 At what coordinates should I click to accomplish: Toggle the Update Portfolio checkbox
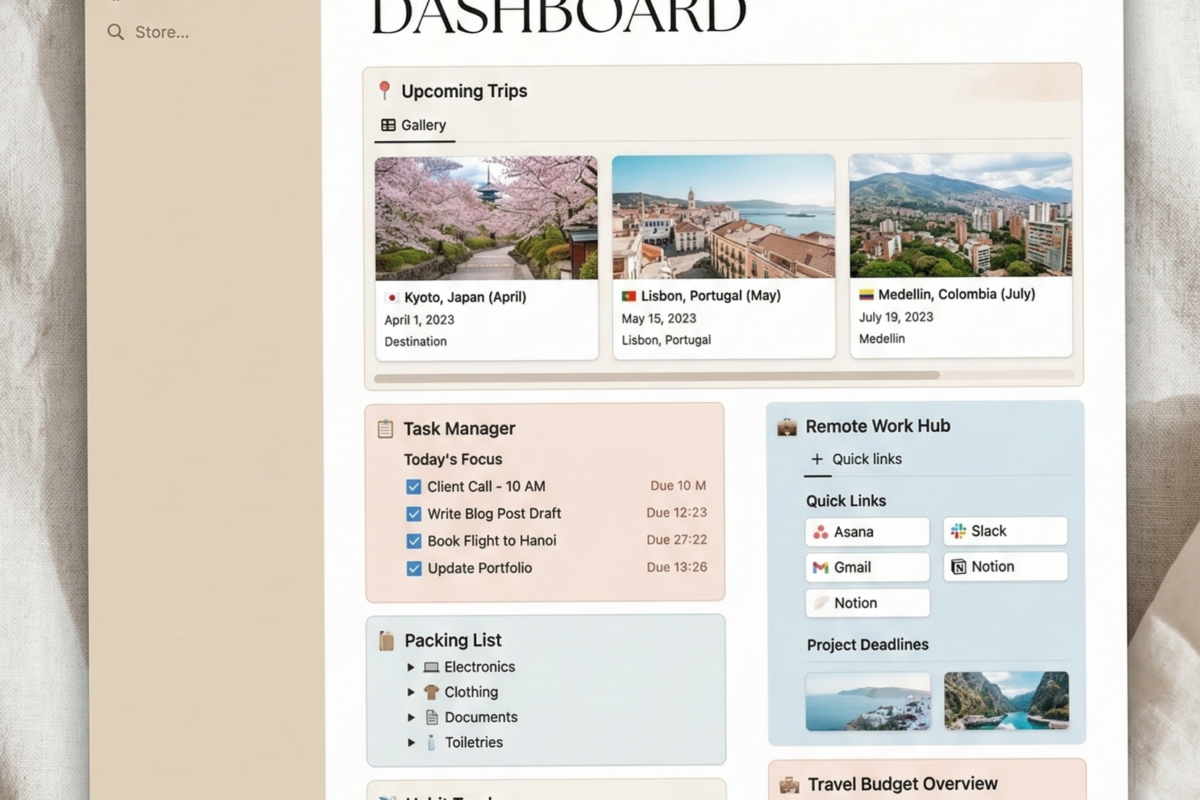413,567
